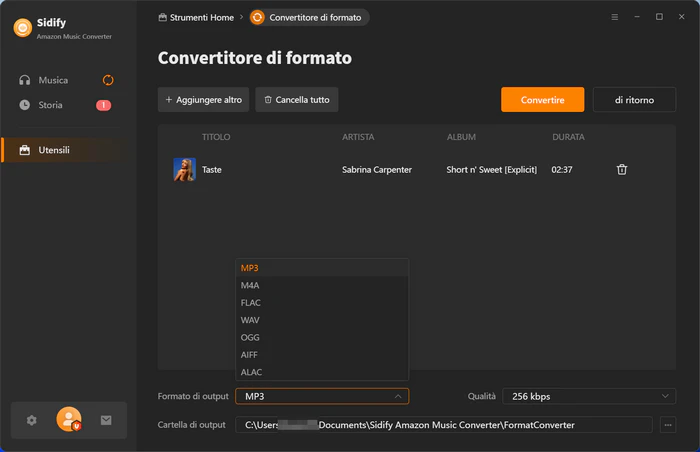Image resolution: width=700 pixels, height=452 pixels.
Task: Click album Short n' Sweet [Explicit]
Action: (492, 170)
